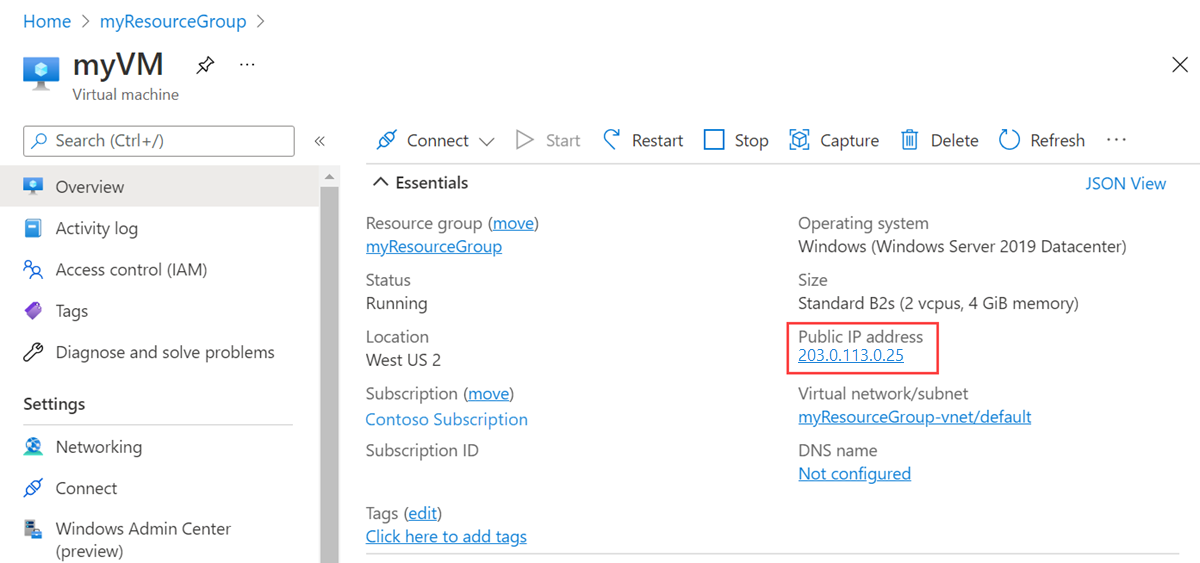Click the public IP address link

coord(851,356)
